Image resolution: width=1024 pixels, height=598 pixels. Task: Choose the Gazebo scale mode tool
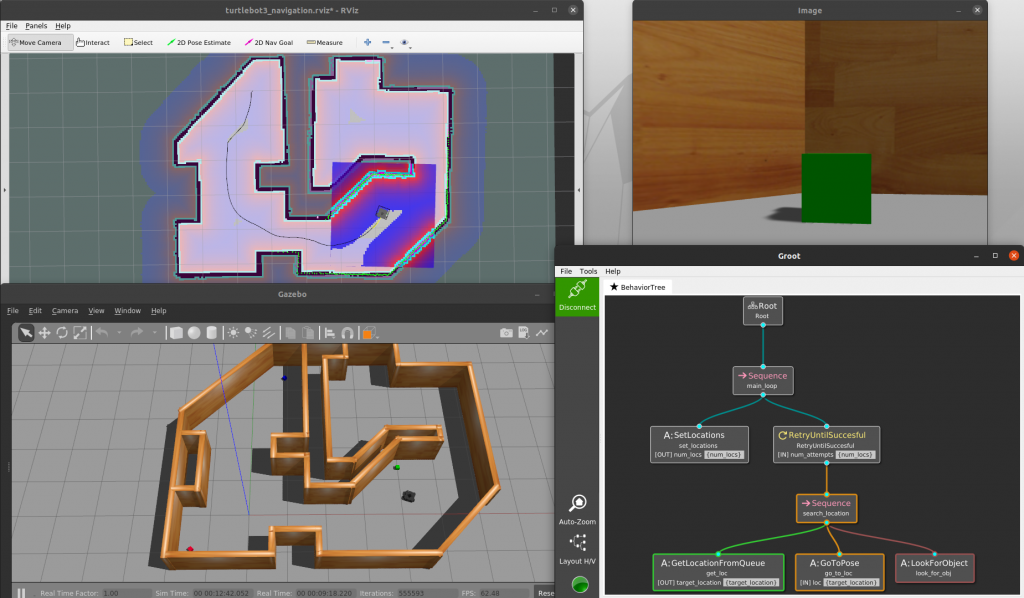coord(80,333)
